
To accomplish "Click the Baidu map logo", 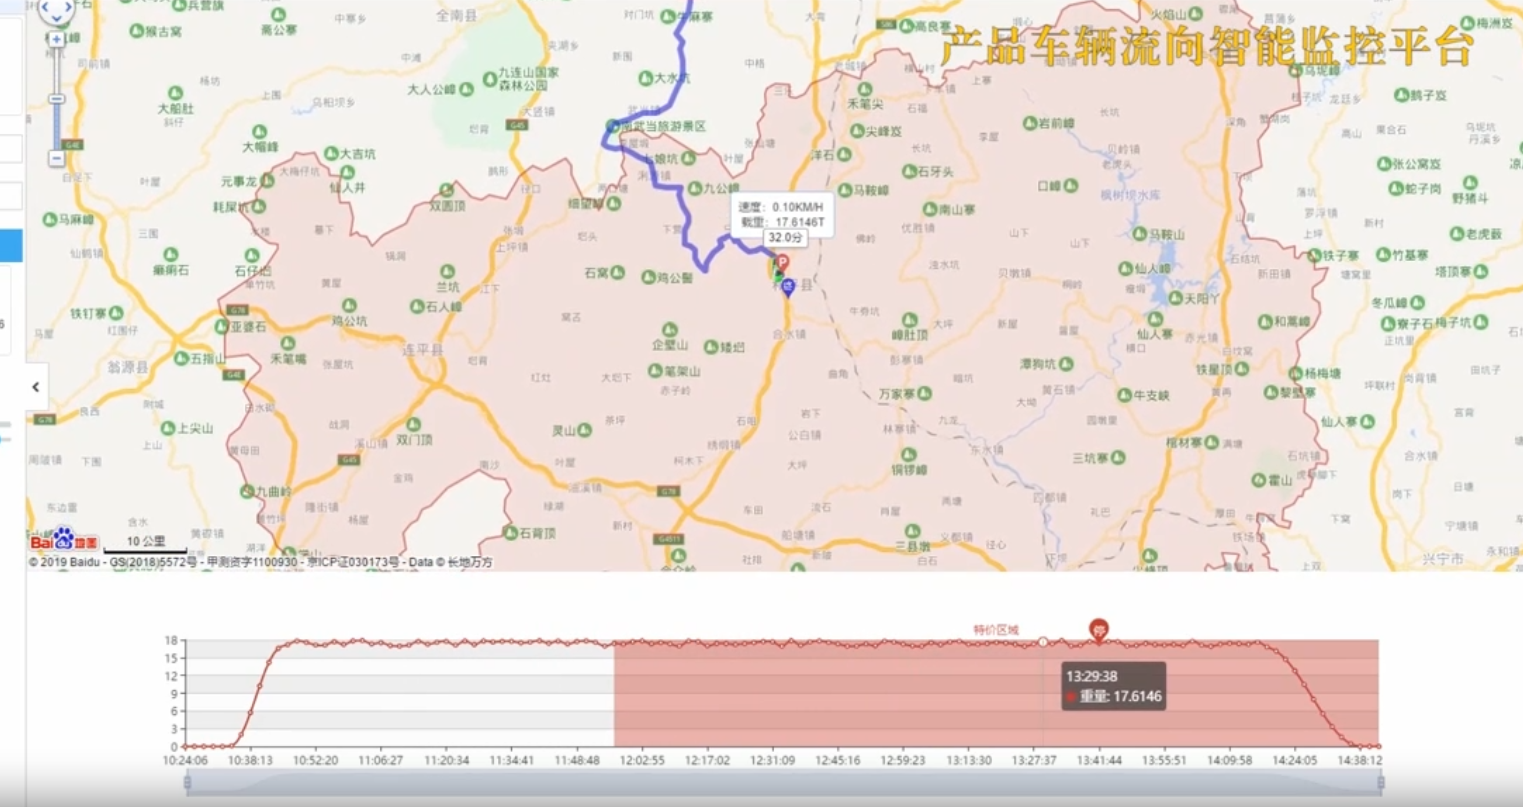I will pyautogui.click(x=64, y=541).
